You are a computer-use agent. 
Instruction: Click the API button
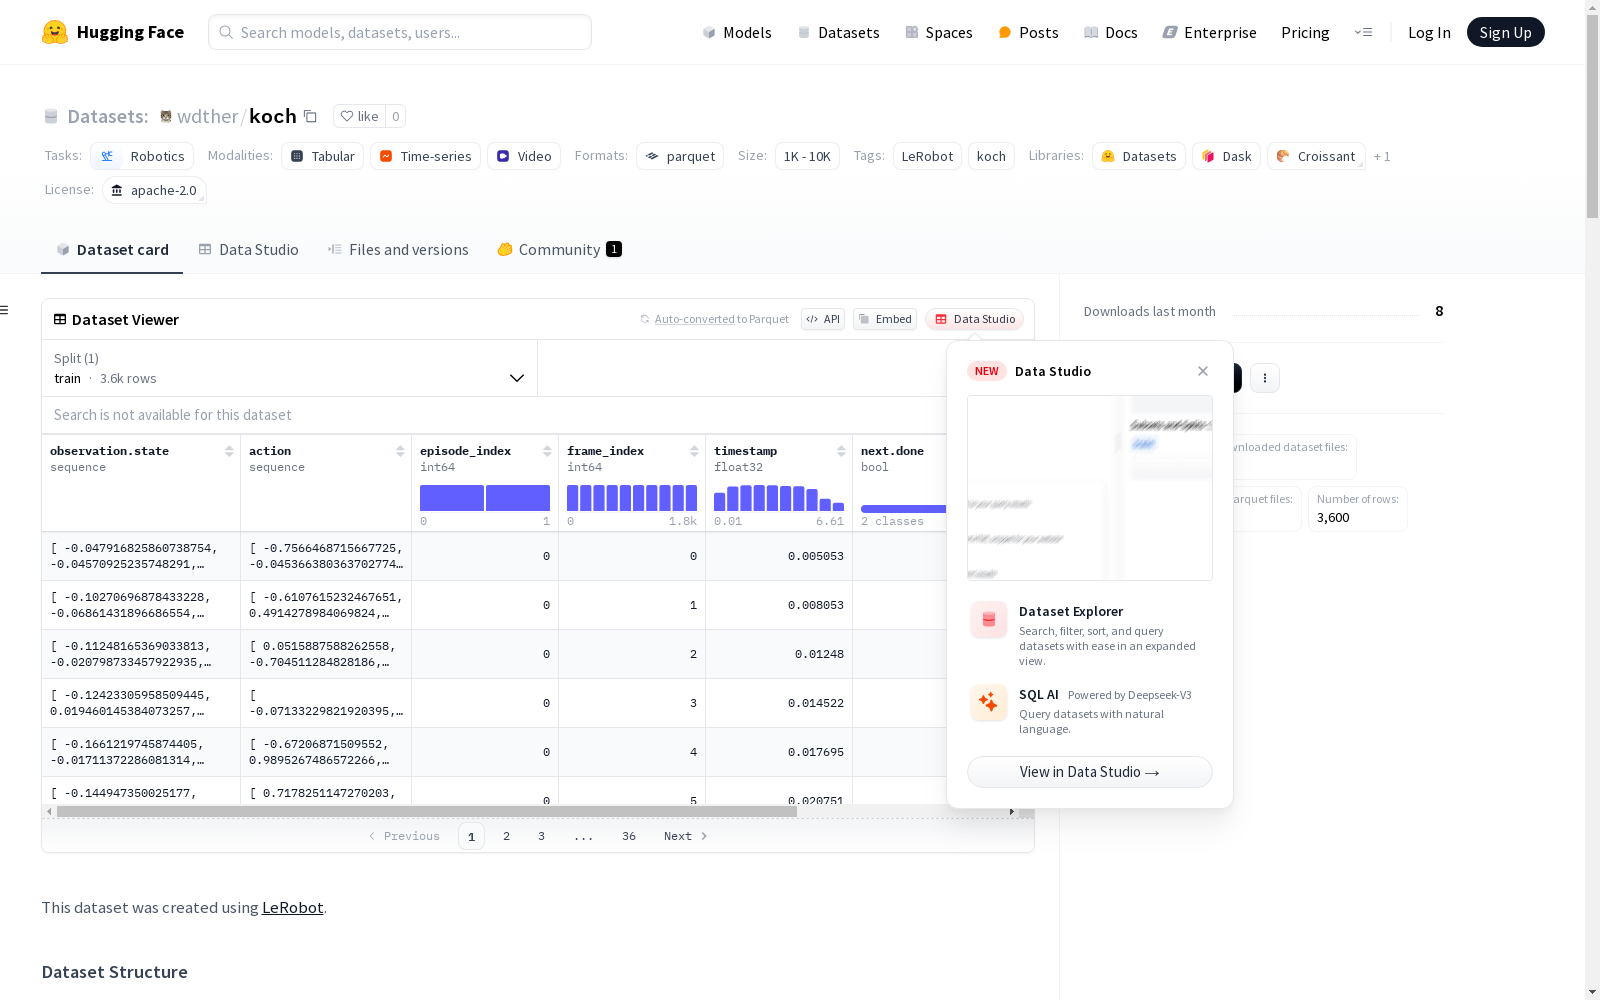point(823,319)
